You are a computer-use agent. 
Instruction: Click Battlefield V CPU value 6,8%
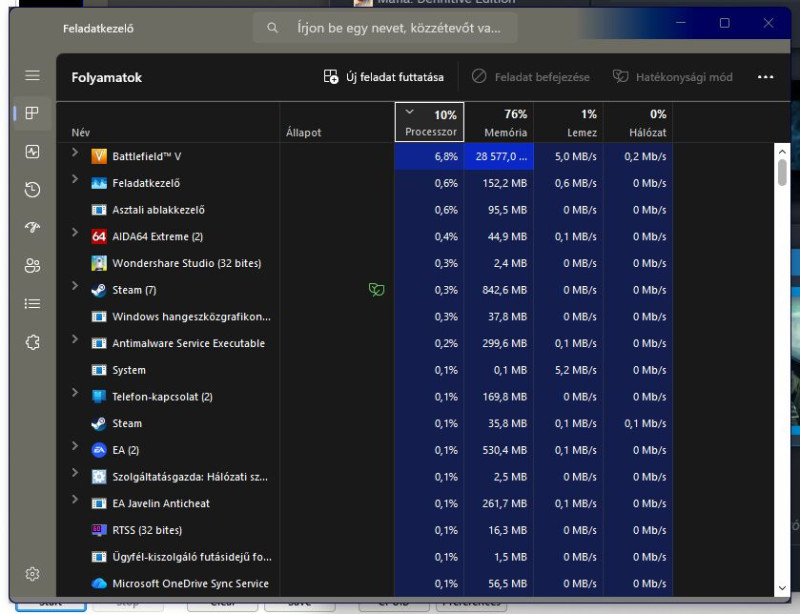tap(446, 156)
